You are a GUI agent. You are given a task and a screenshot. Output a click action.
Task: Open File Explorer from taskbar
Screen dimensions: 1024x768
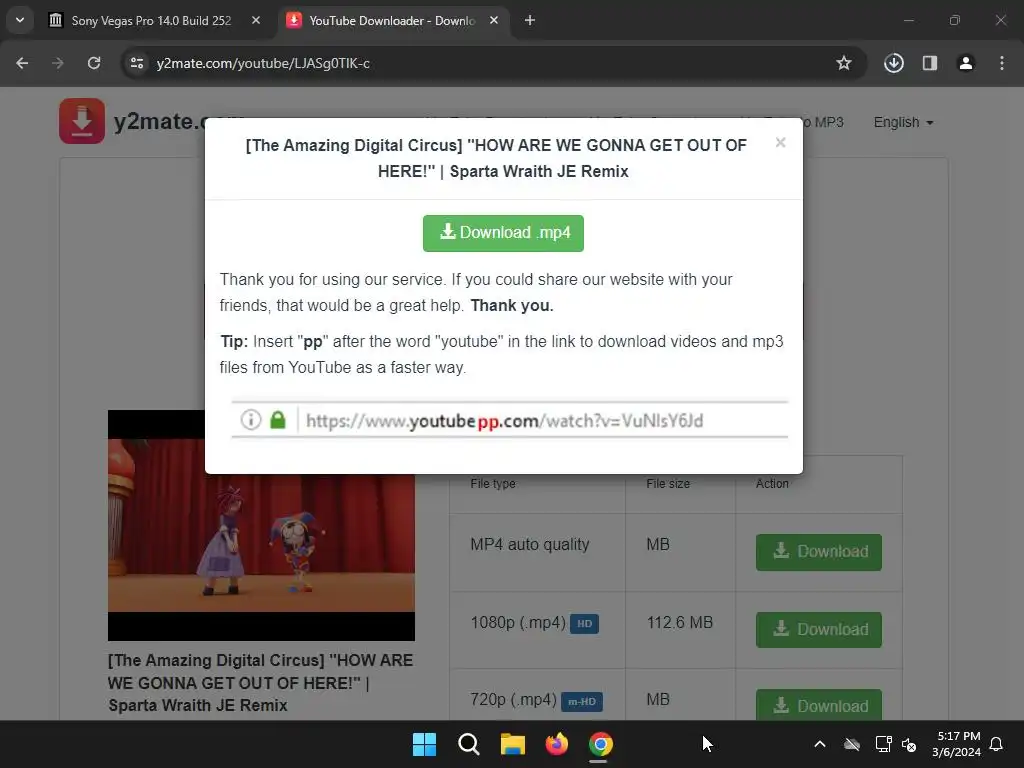coord(513,744)
